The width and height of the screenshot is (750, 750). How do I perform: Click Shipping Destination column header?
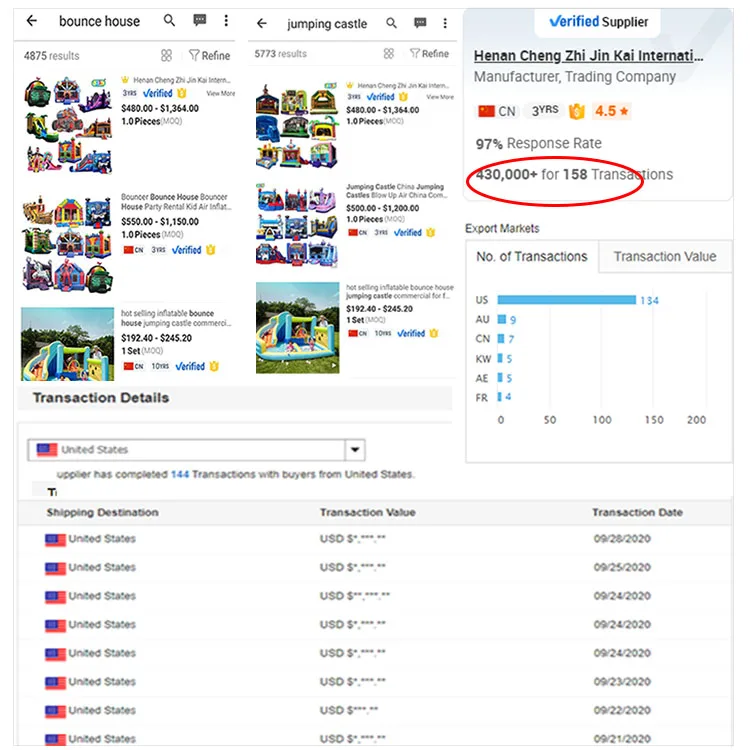[x=102, y=512]
